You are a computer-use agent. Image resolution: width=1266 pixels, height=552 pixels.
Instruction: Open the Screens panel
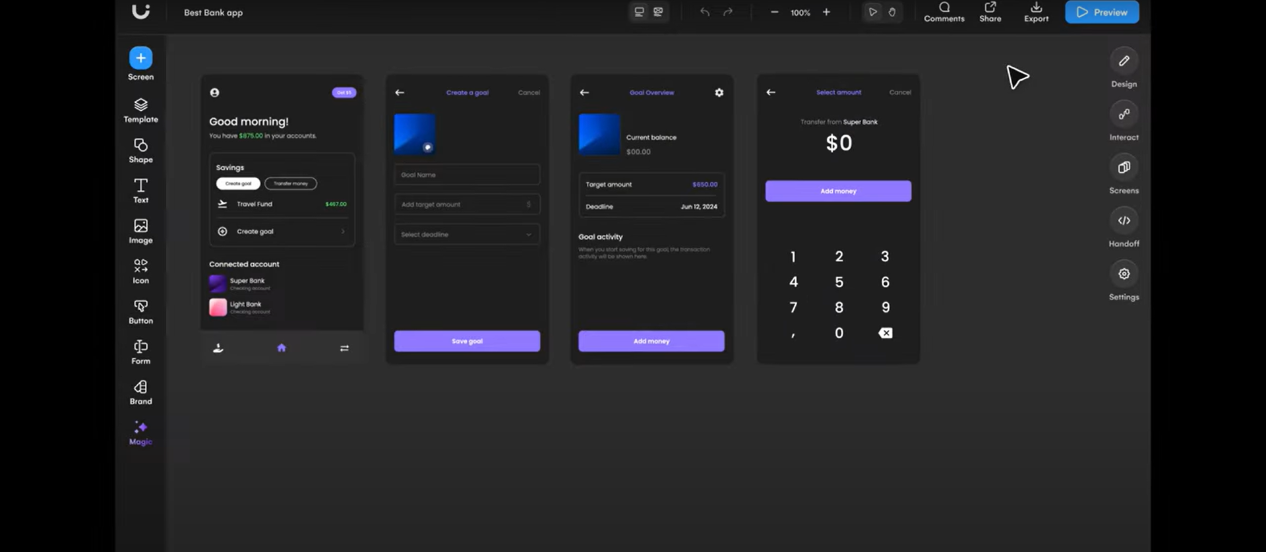[1124, 174]
